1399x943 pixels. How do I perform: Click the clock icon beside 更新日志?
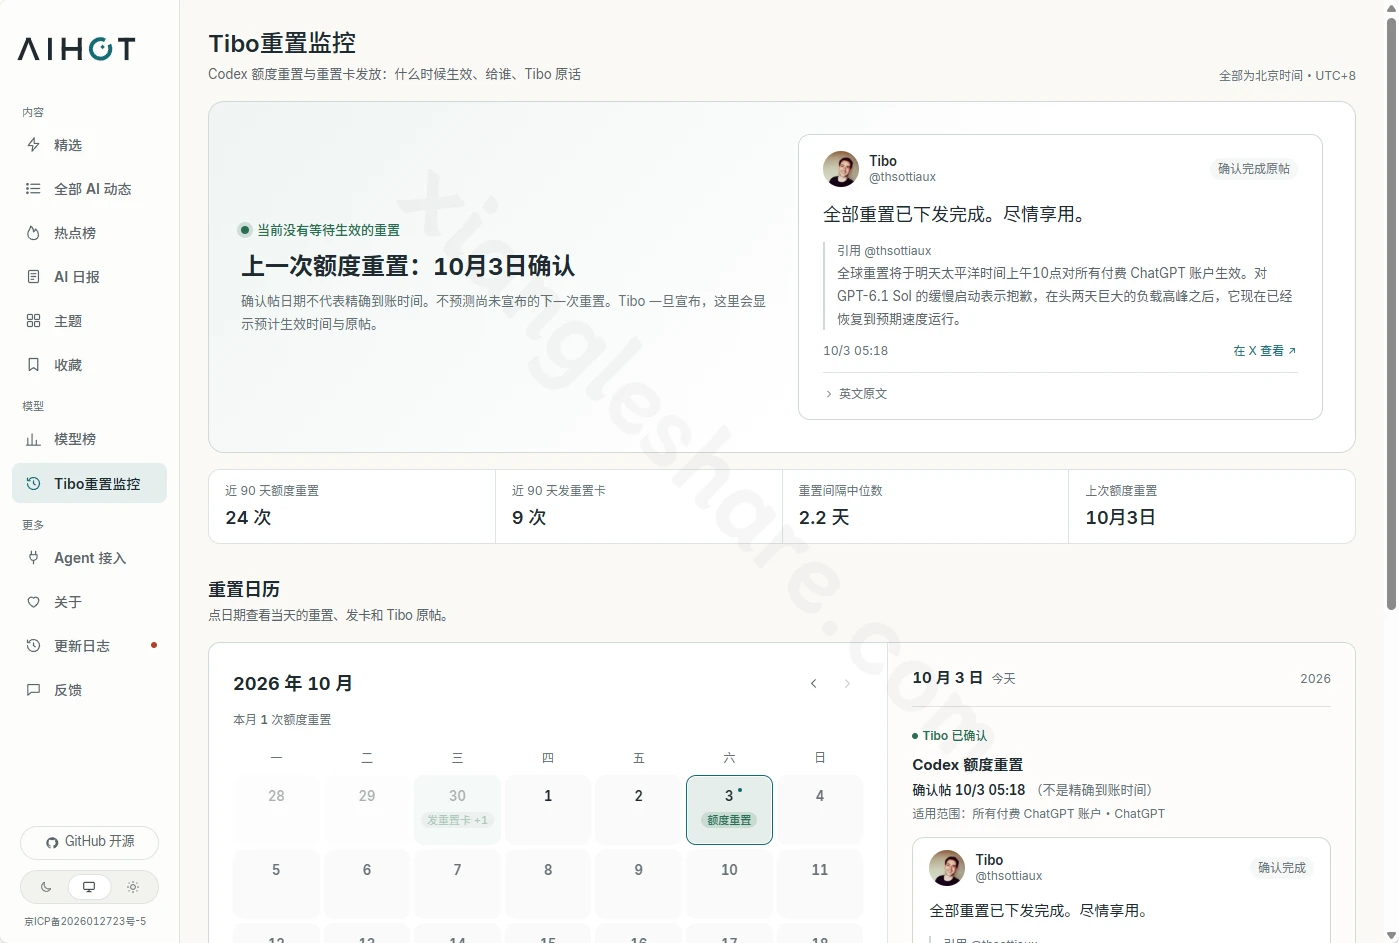point(33,646)
